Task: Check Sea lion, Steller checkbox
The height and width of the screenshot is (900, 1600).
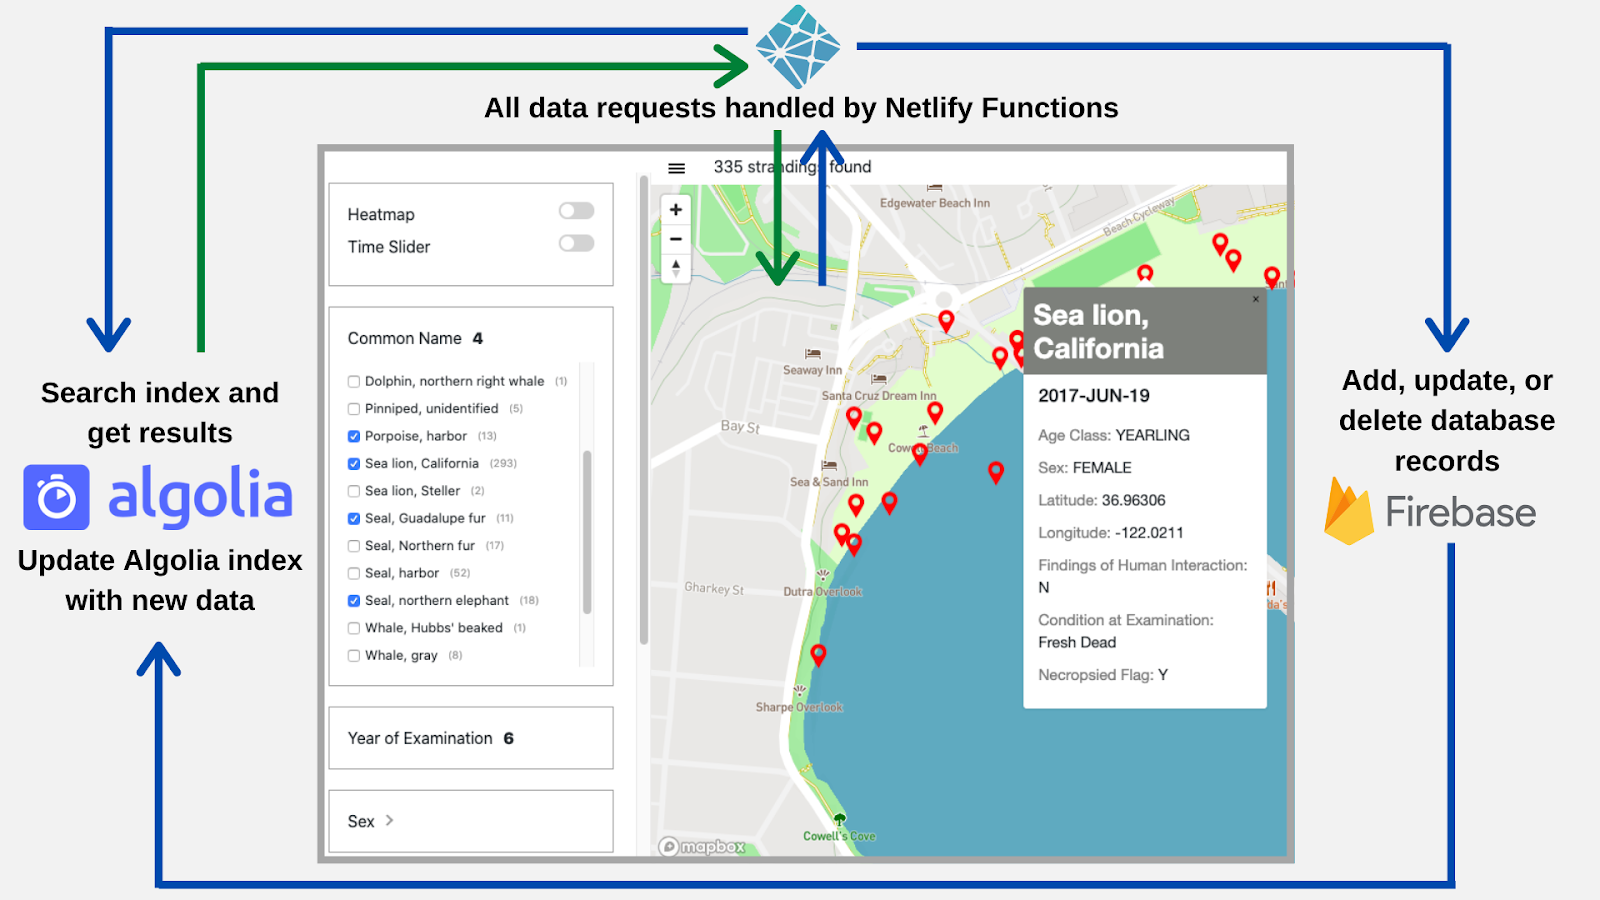Action: tap(354, 491)
